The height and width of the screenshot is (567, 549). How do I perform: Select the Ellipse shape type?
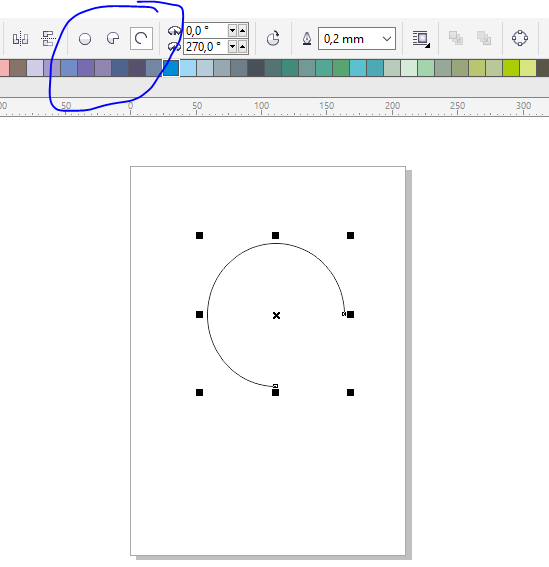85,39
